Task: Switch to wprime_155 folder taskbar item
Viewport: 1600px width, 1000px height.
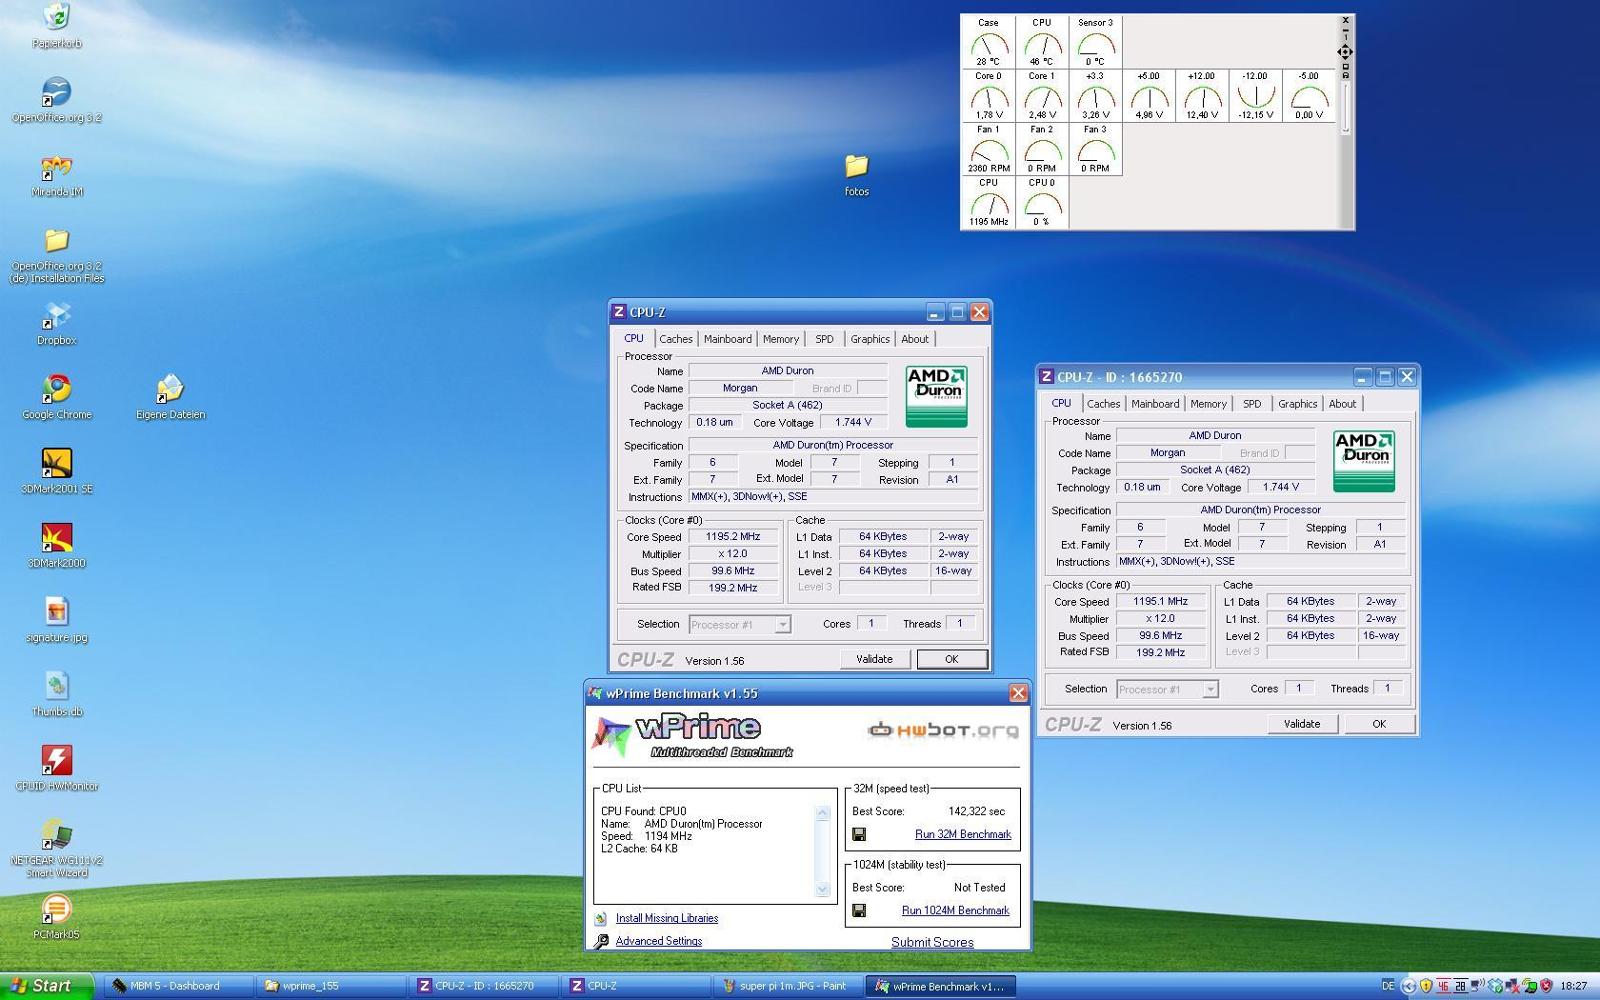Action: (x=331, y=985)
